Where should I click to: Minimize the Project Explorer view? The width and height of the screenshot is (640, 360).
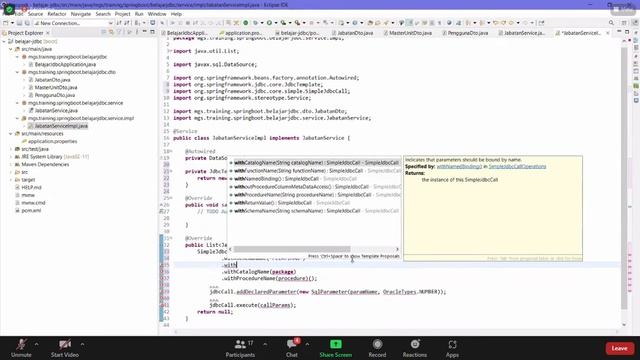144,32
